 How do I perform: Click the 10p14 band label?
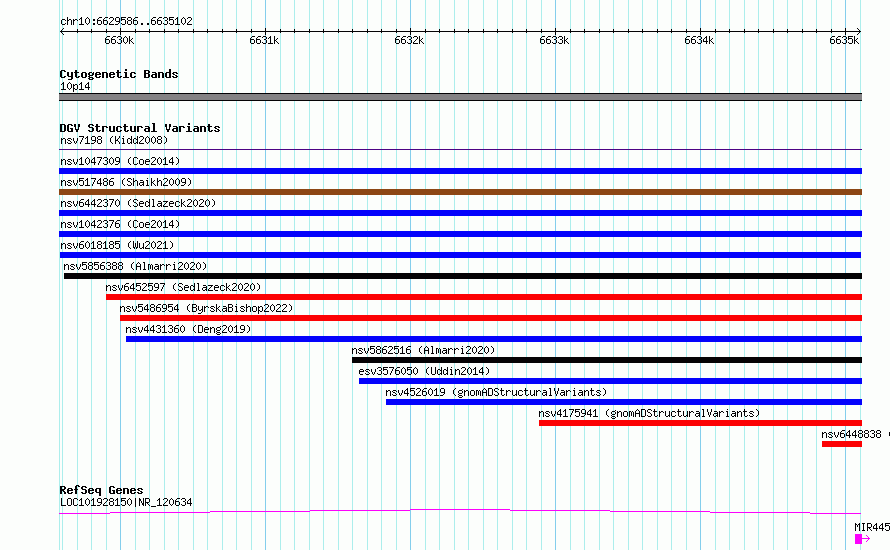(x=75, y=86)
